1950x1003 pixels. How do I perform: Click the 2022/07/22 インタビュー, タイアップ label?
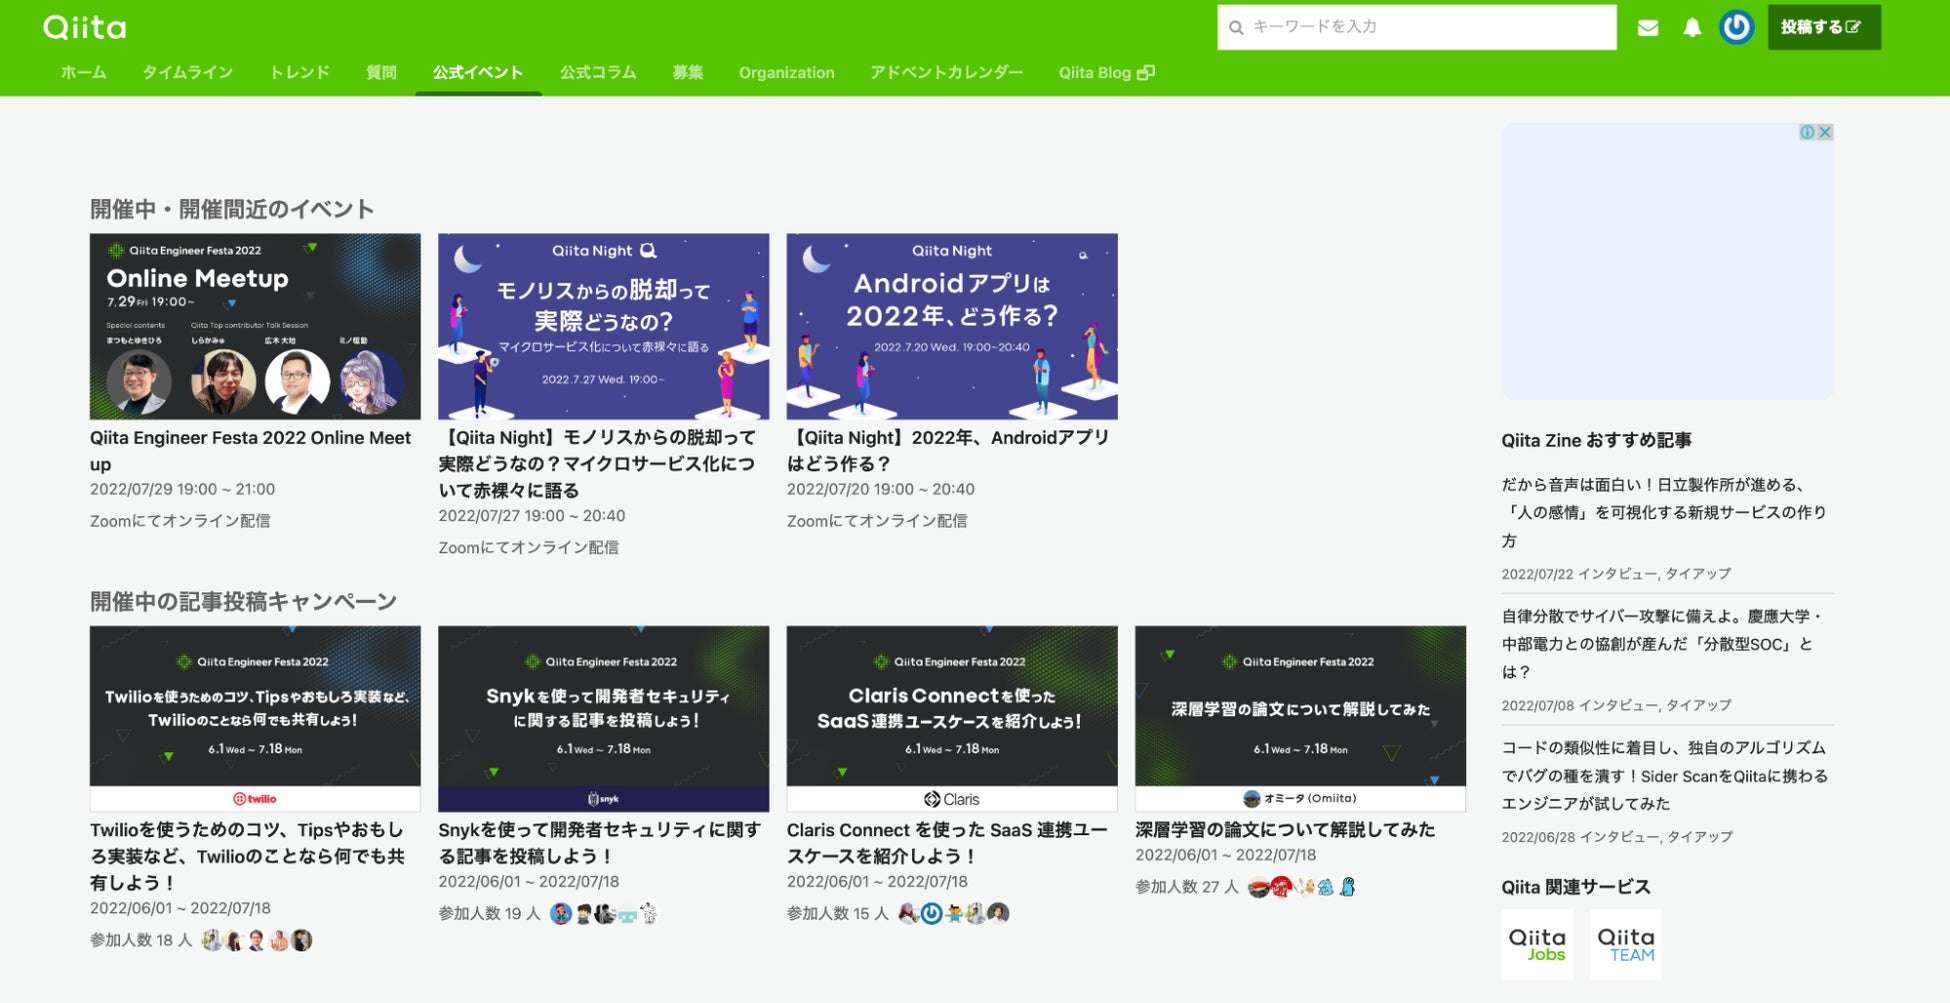coord(1616,574)
